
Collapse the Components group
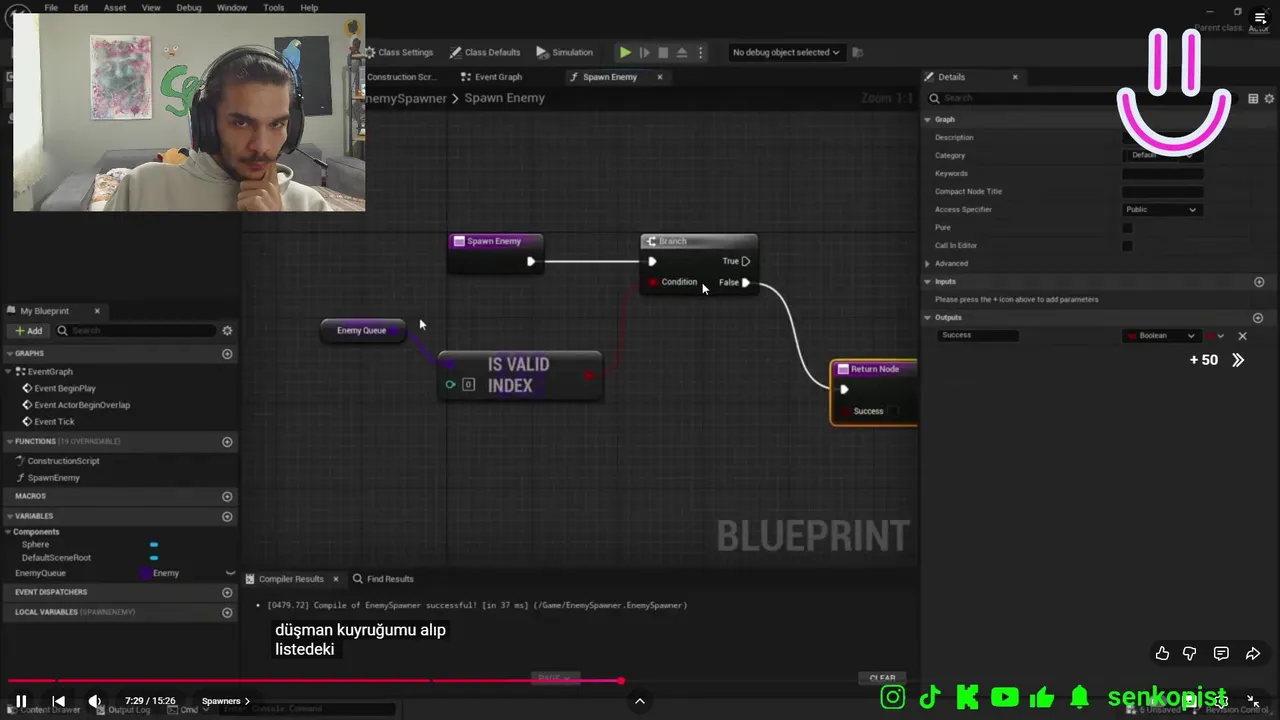[9, 532]
